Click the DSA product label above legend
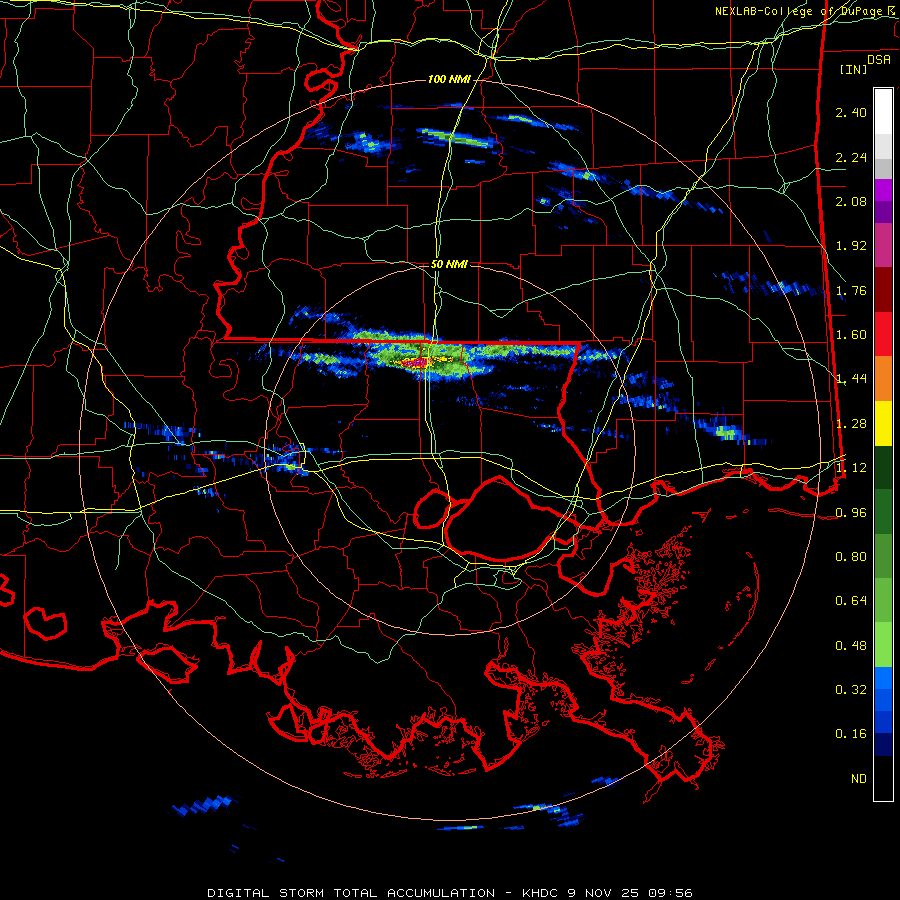The image size is (900, 900). pos(879,60)
